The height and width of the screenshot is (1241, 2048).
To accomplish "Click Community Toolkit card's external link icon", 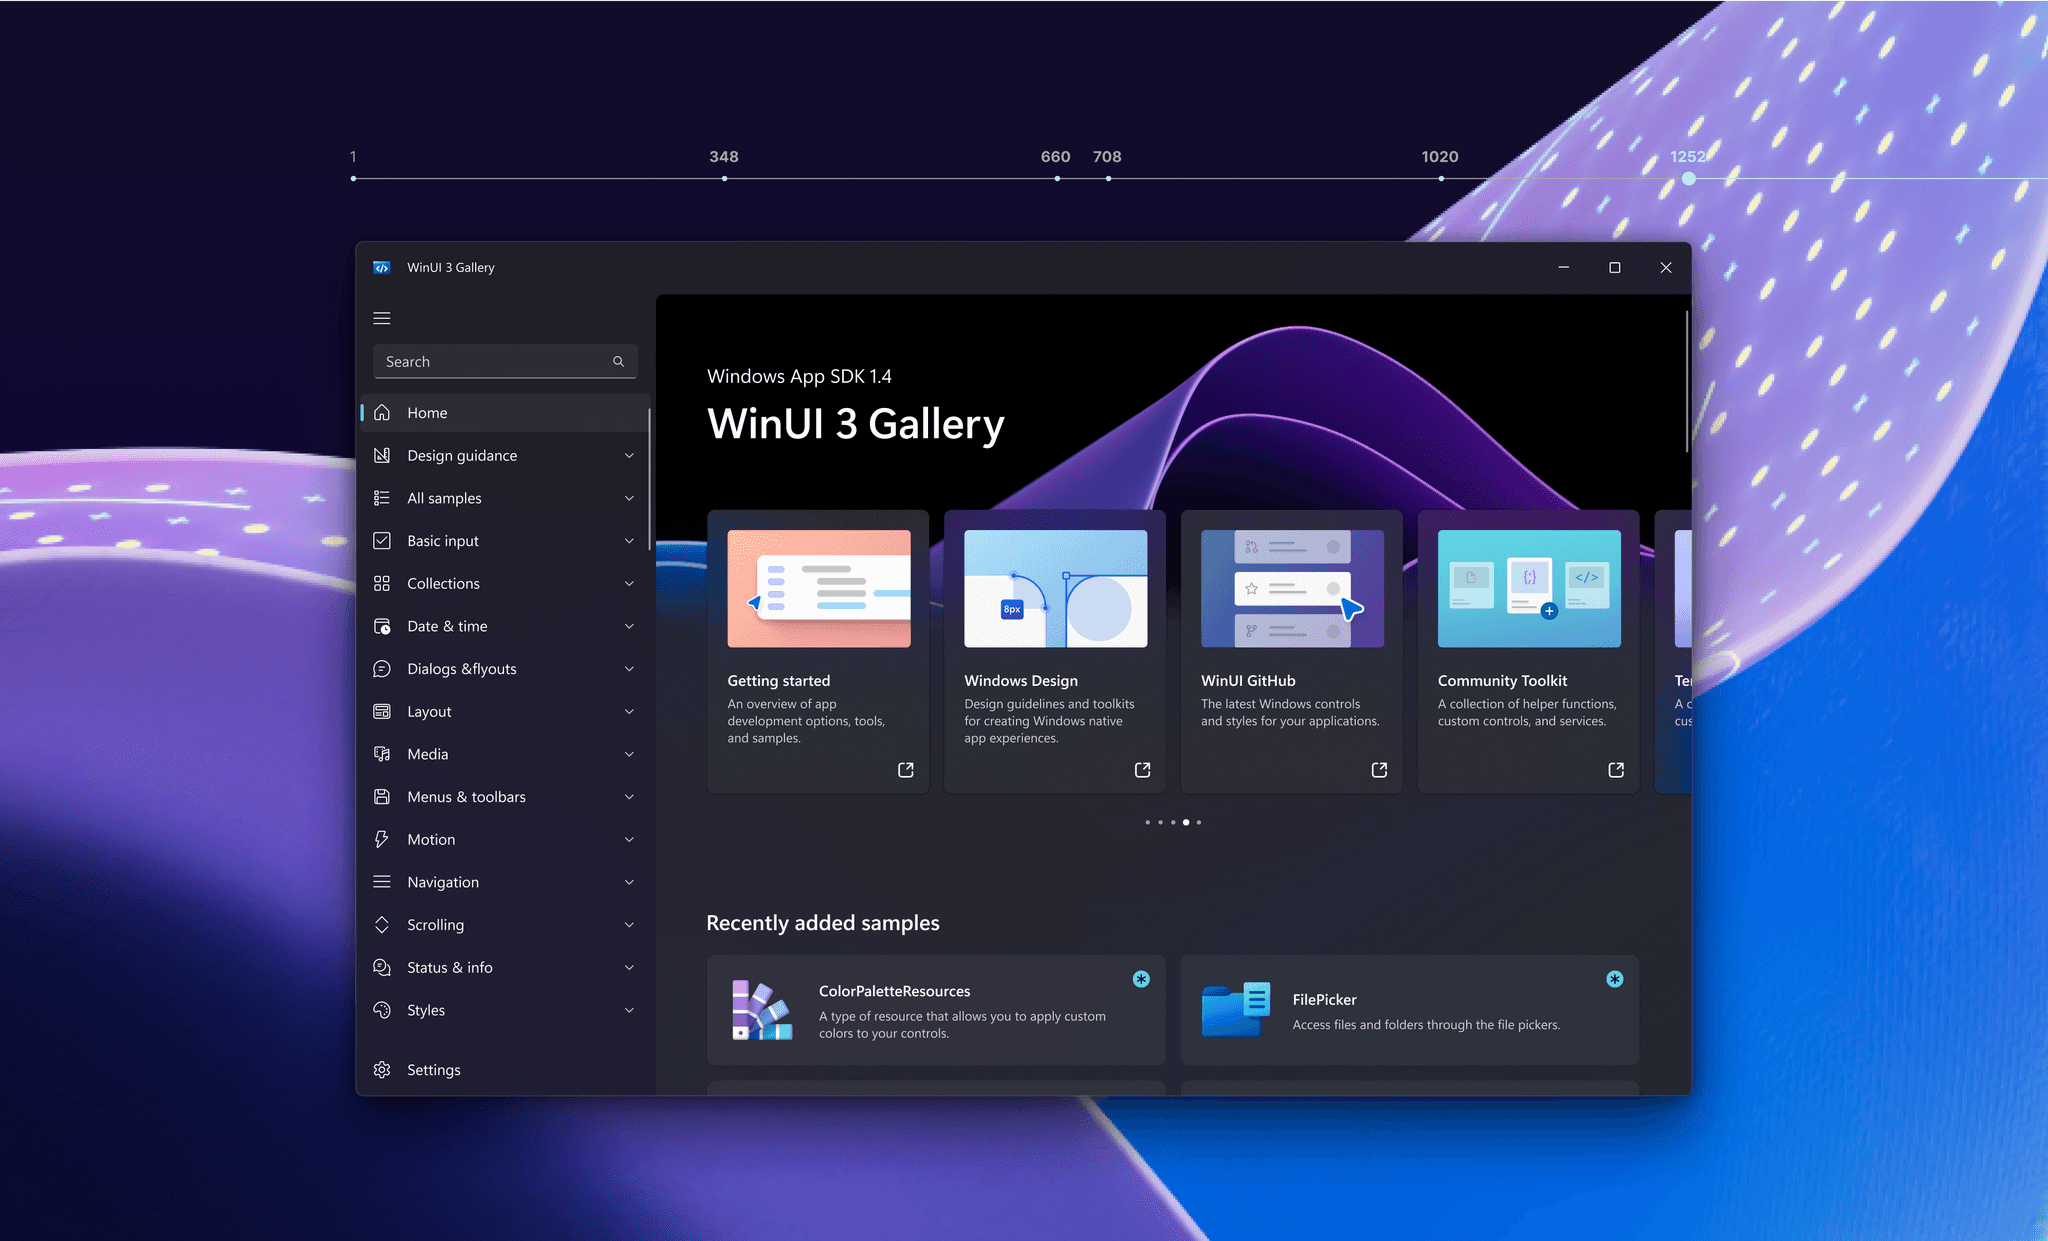I will click(1615, 770).
